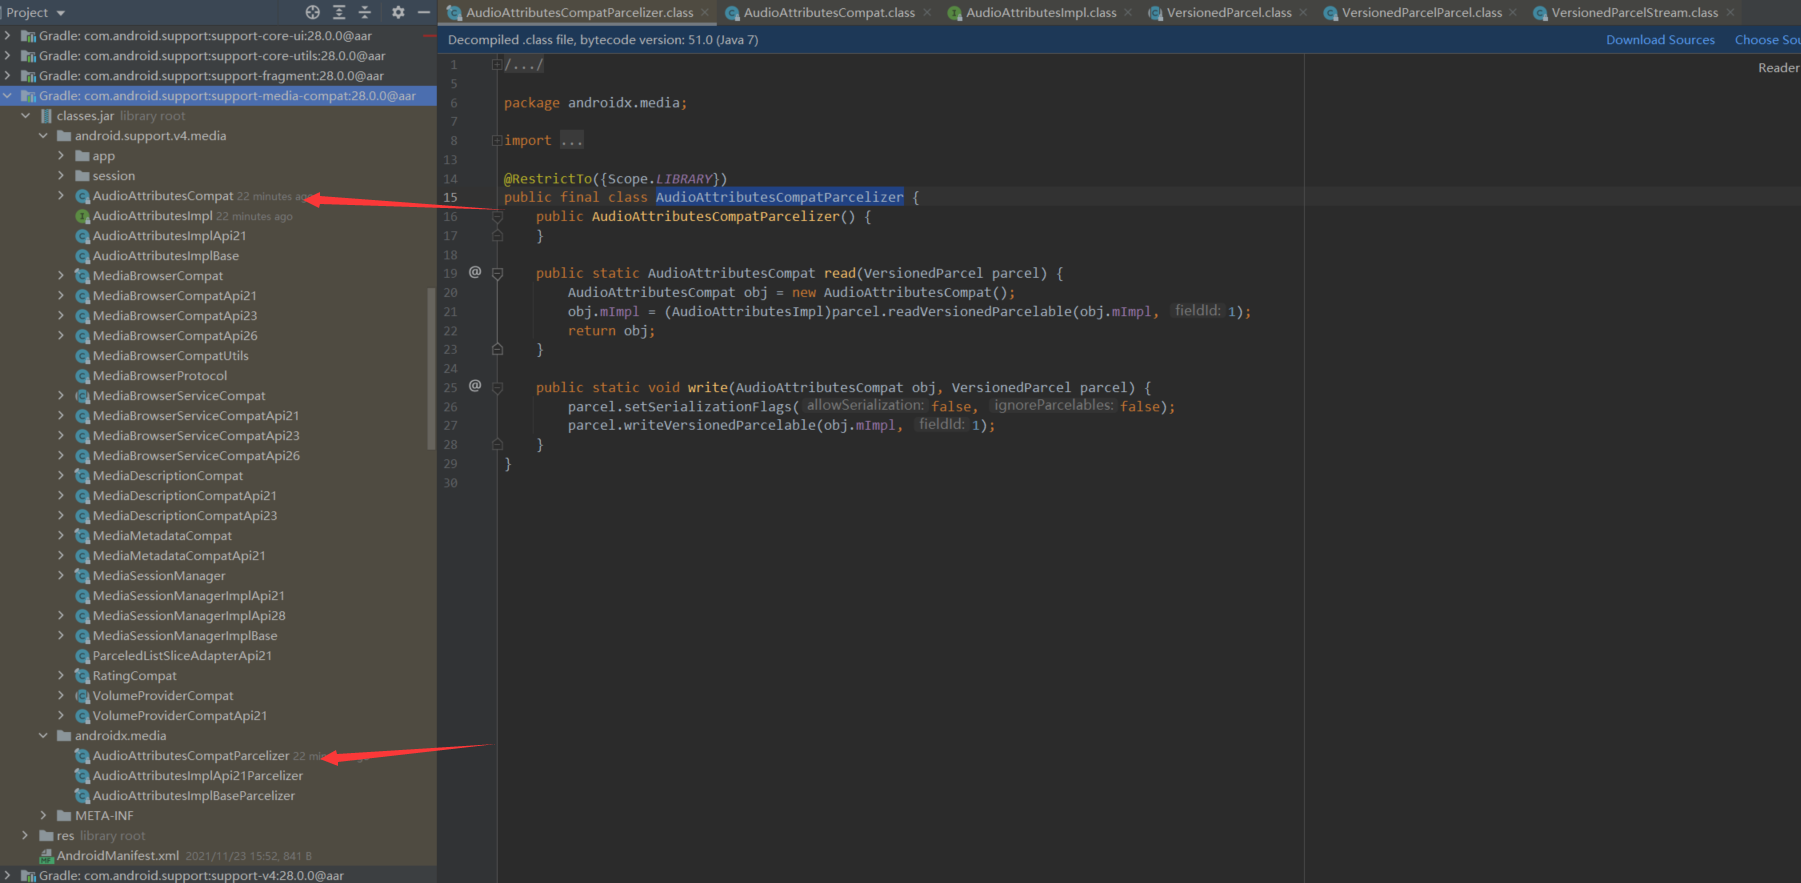Click the AudioAttributesImpl class icon in tree
Viewport: 1801px width, 883px height.
point(83,216)
